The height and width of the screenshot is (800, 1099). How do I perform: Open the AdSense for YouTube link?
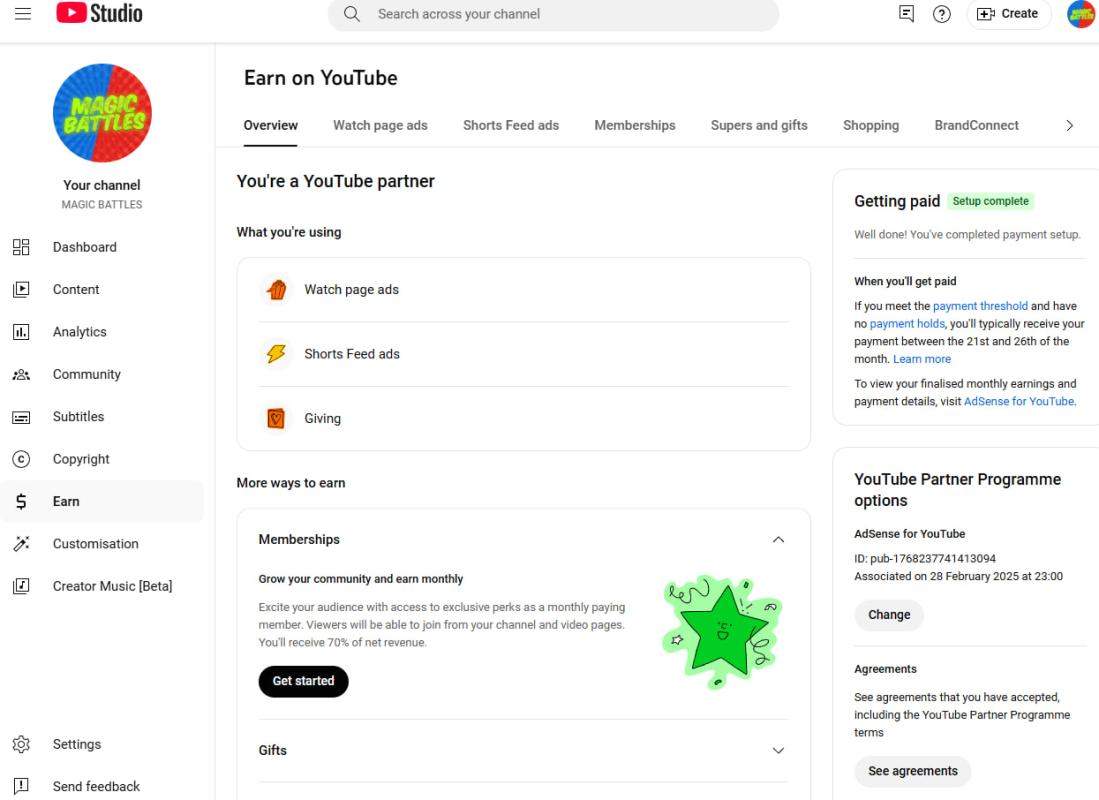1019,401
